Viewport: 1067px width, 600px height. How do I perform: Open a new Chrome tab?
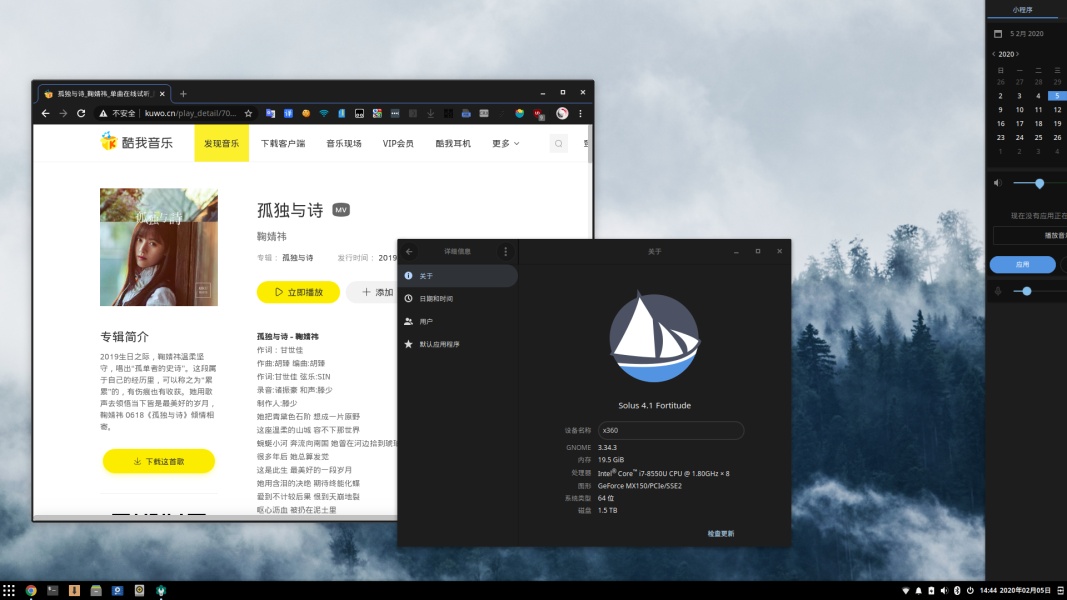[x=183, y=94]
